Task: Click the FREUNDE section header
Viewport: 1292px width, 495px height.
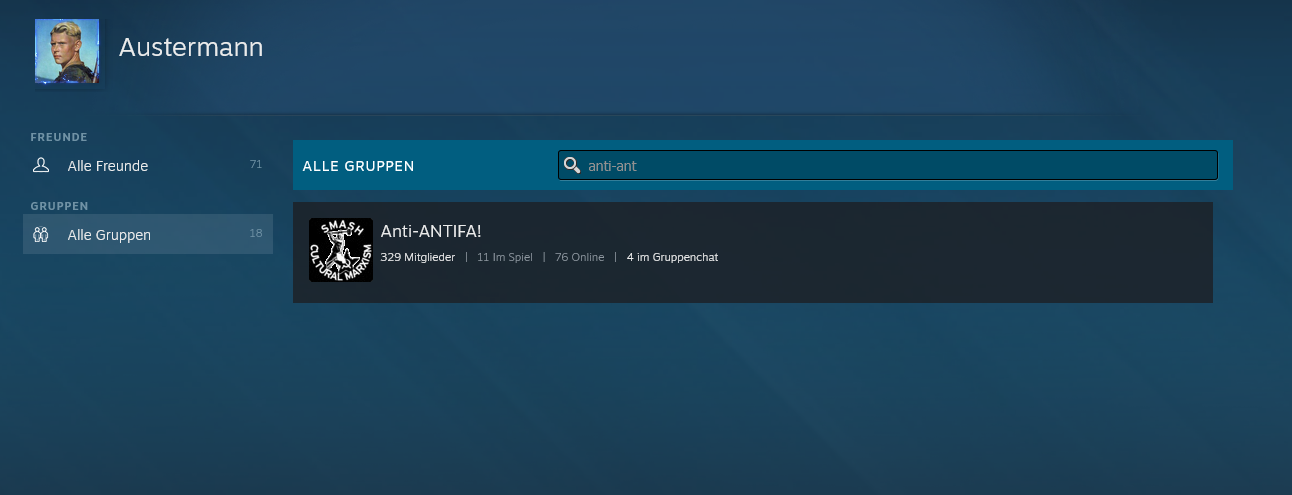Action: point(59,137)
